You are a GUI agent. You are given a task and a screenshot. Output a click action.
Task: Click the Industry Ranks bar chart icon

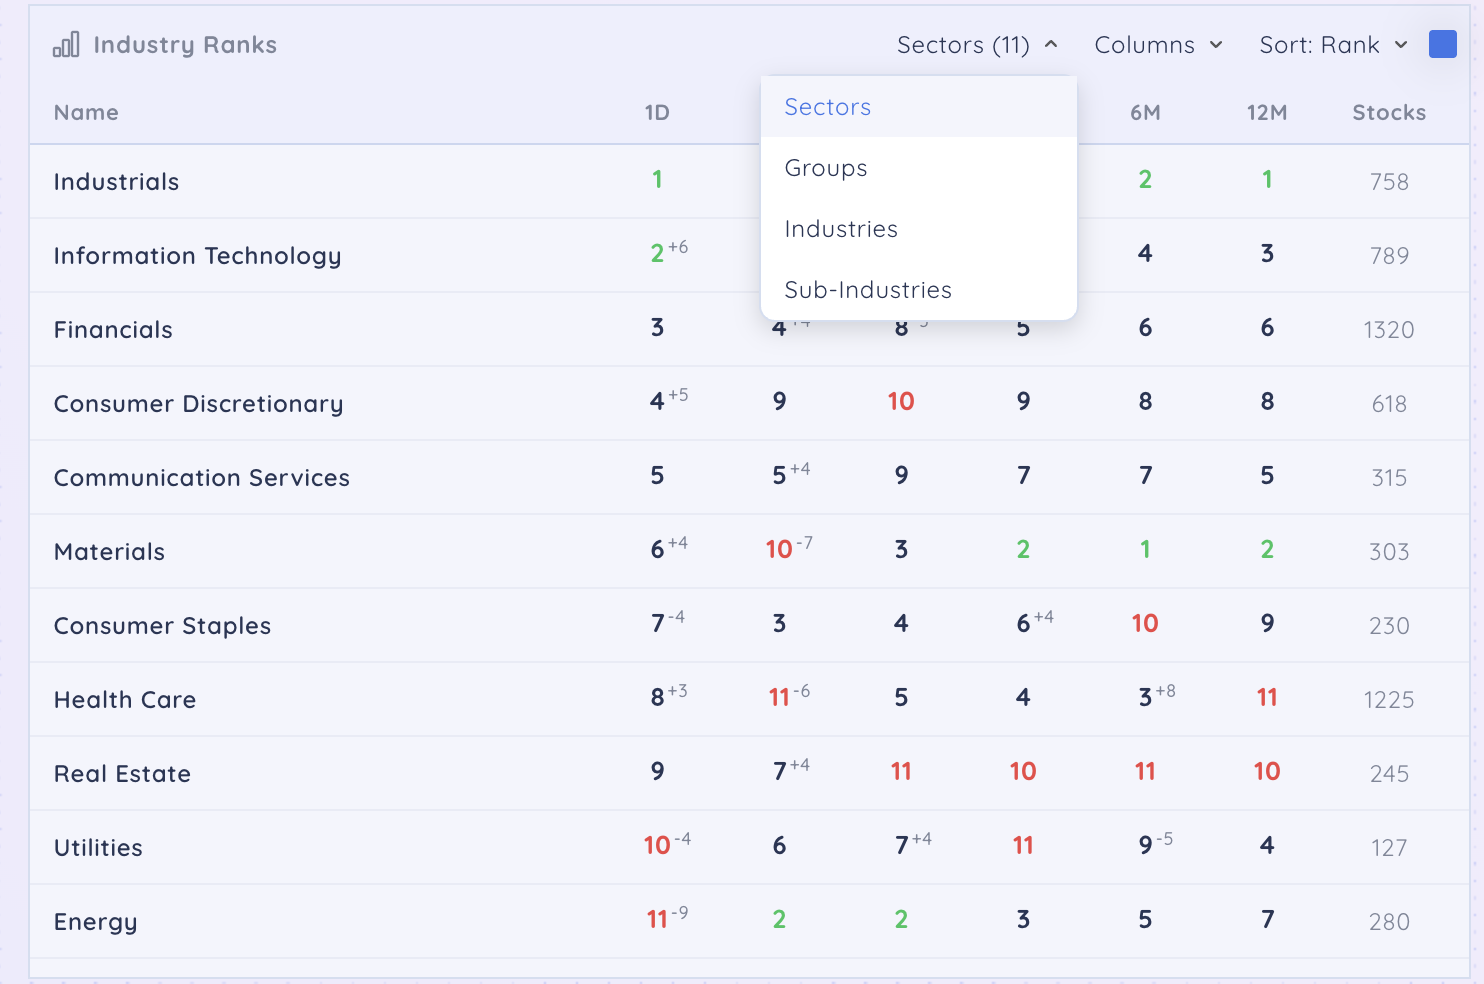[x=66, y=45]
